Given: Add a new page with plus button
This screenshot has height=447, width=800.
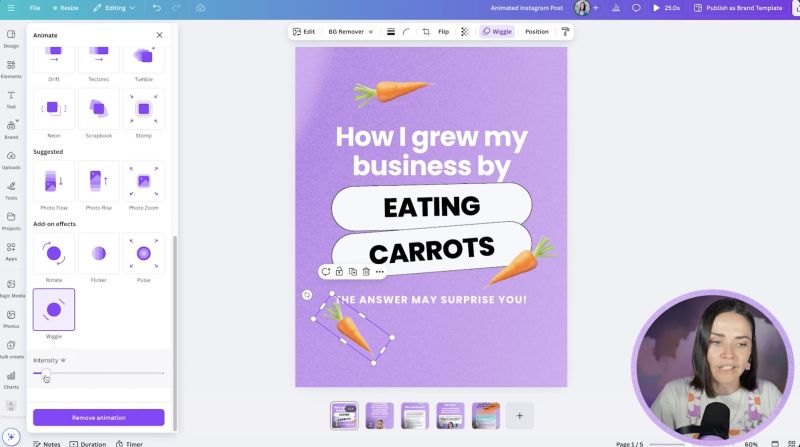Looking at the screenshot, I should (519, 415).
